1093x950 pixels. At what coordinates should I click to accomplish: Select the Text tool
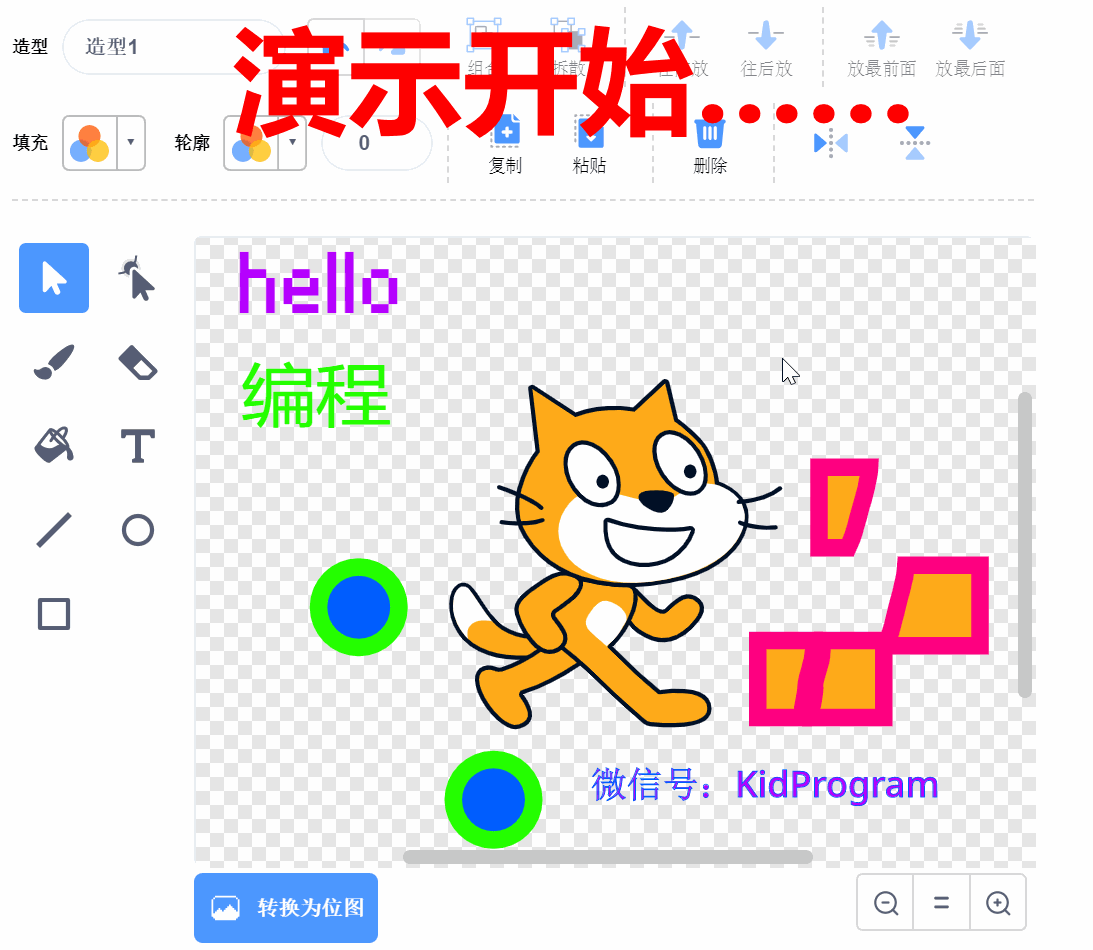137,446
